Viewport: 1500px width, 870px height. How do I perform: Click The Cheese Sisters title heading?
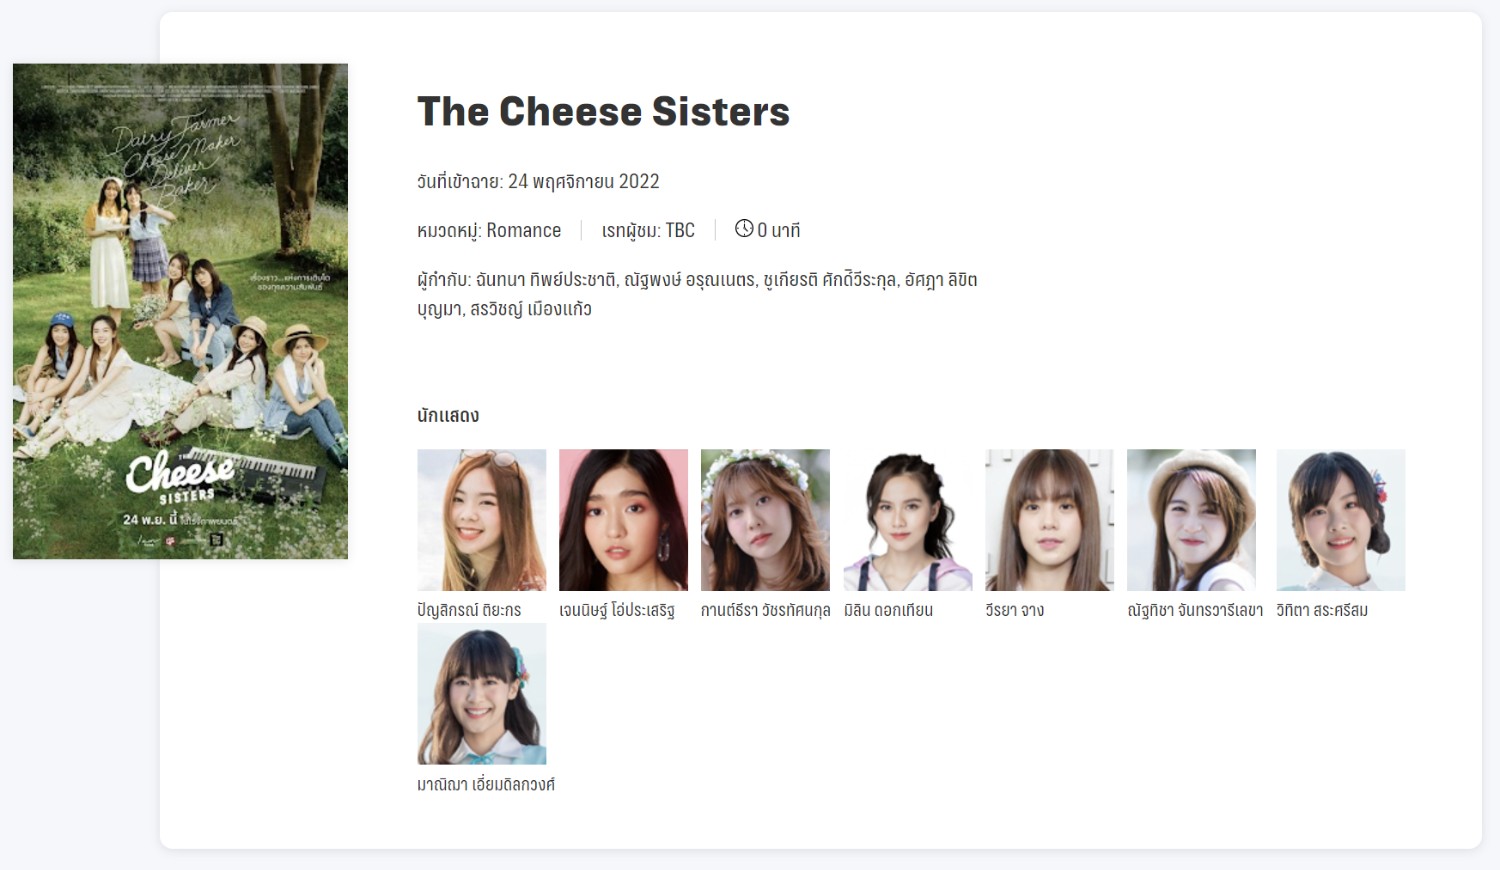point(603,111)
